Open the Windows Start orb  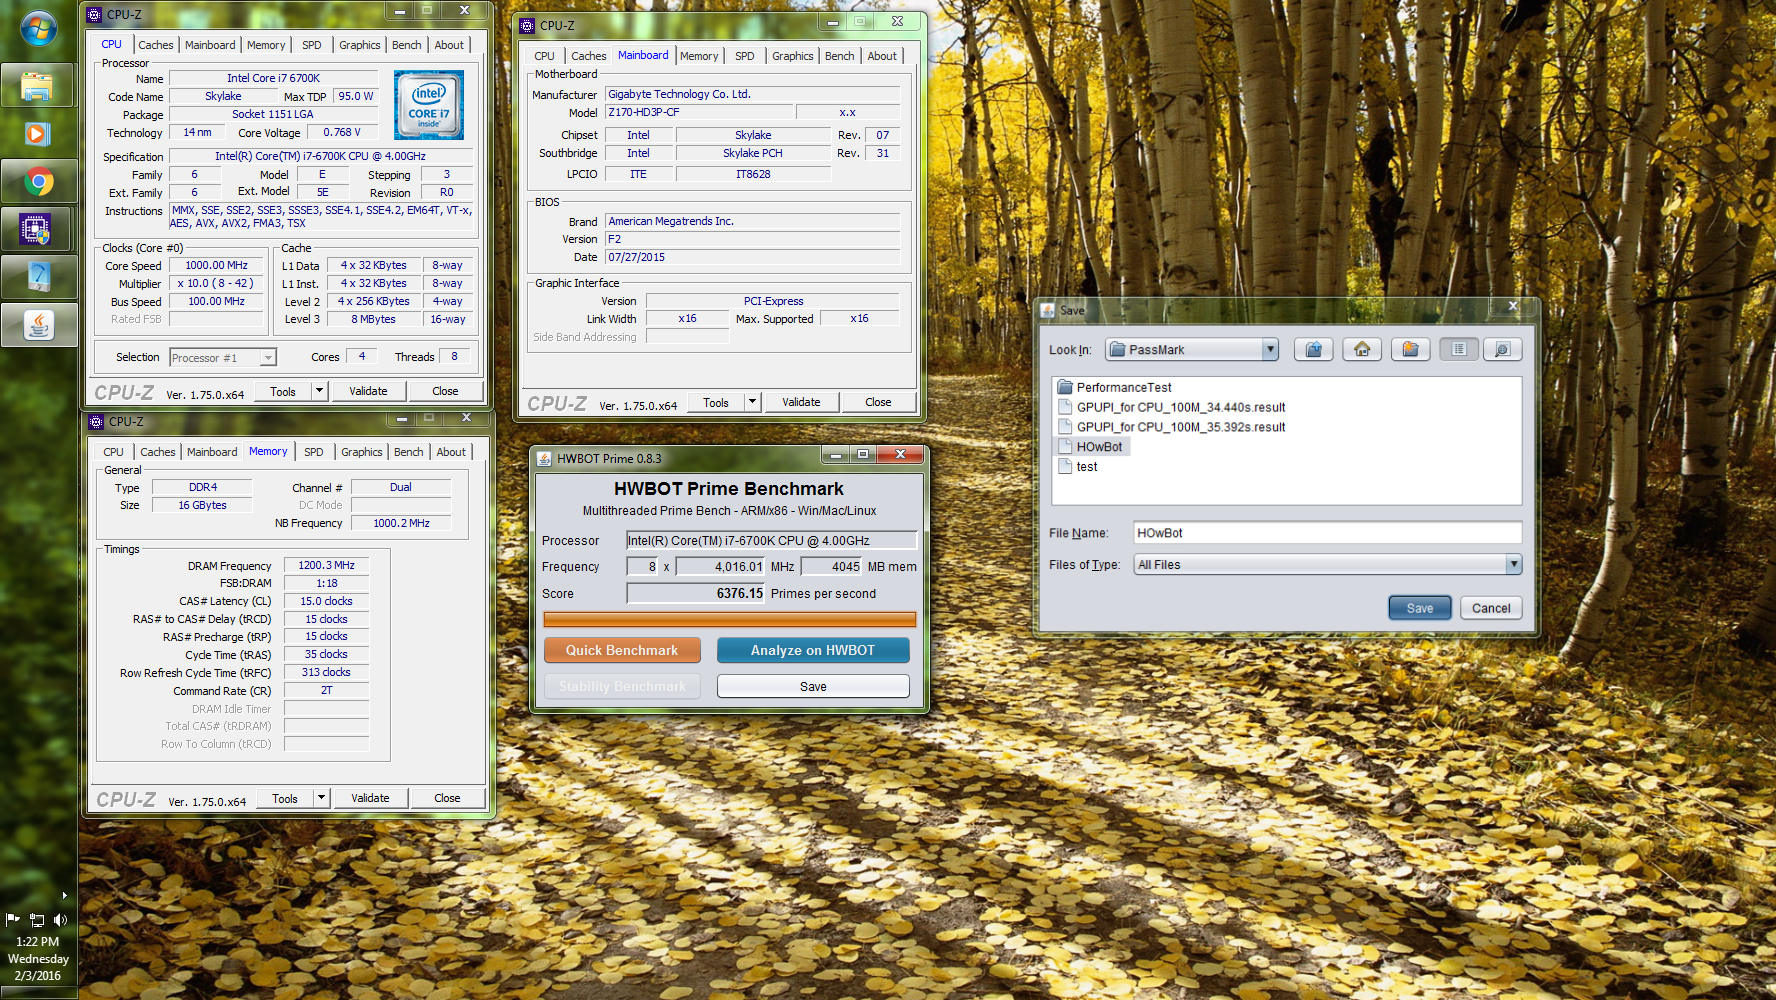point(38,28)
